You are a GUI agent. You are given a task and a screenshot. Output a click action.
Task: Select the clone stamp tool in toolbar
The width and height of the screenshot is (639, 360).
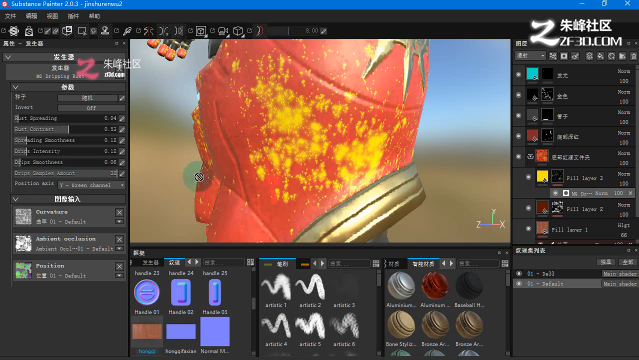pos(105,31)
